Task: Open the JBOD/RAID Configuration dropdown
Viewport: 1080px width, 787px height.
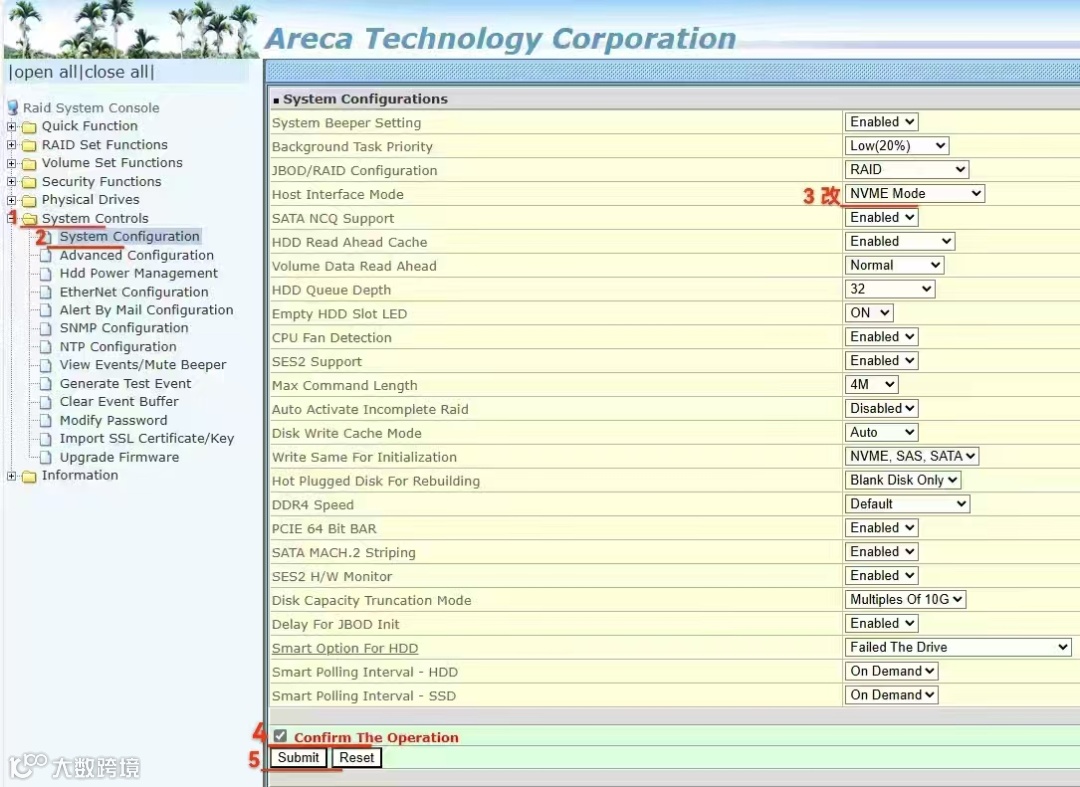Action: point(907,169)
